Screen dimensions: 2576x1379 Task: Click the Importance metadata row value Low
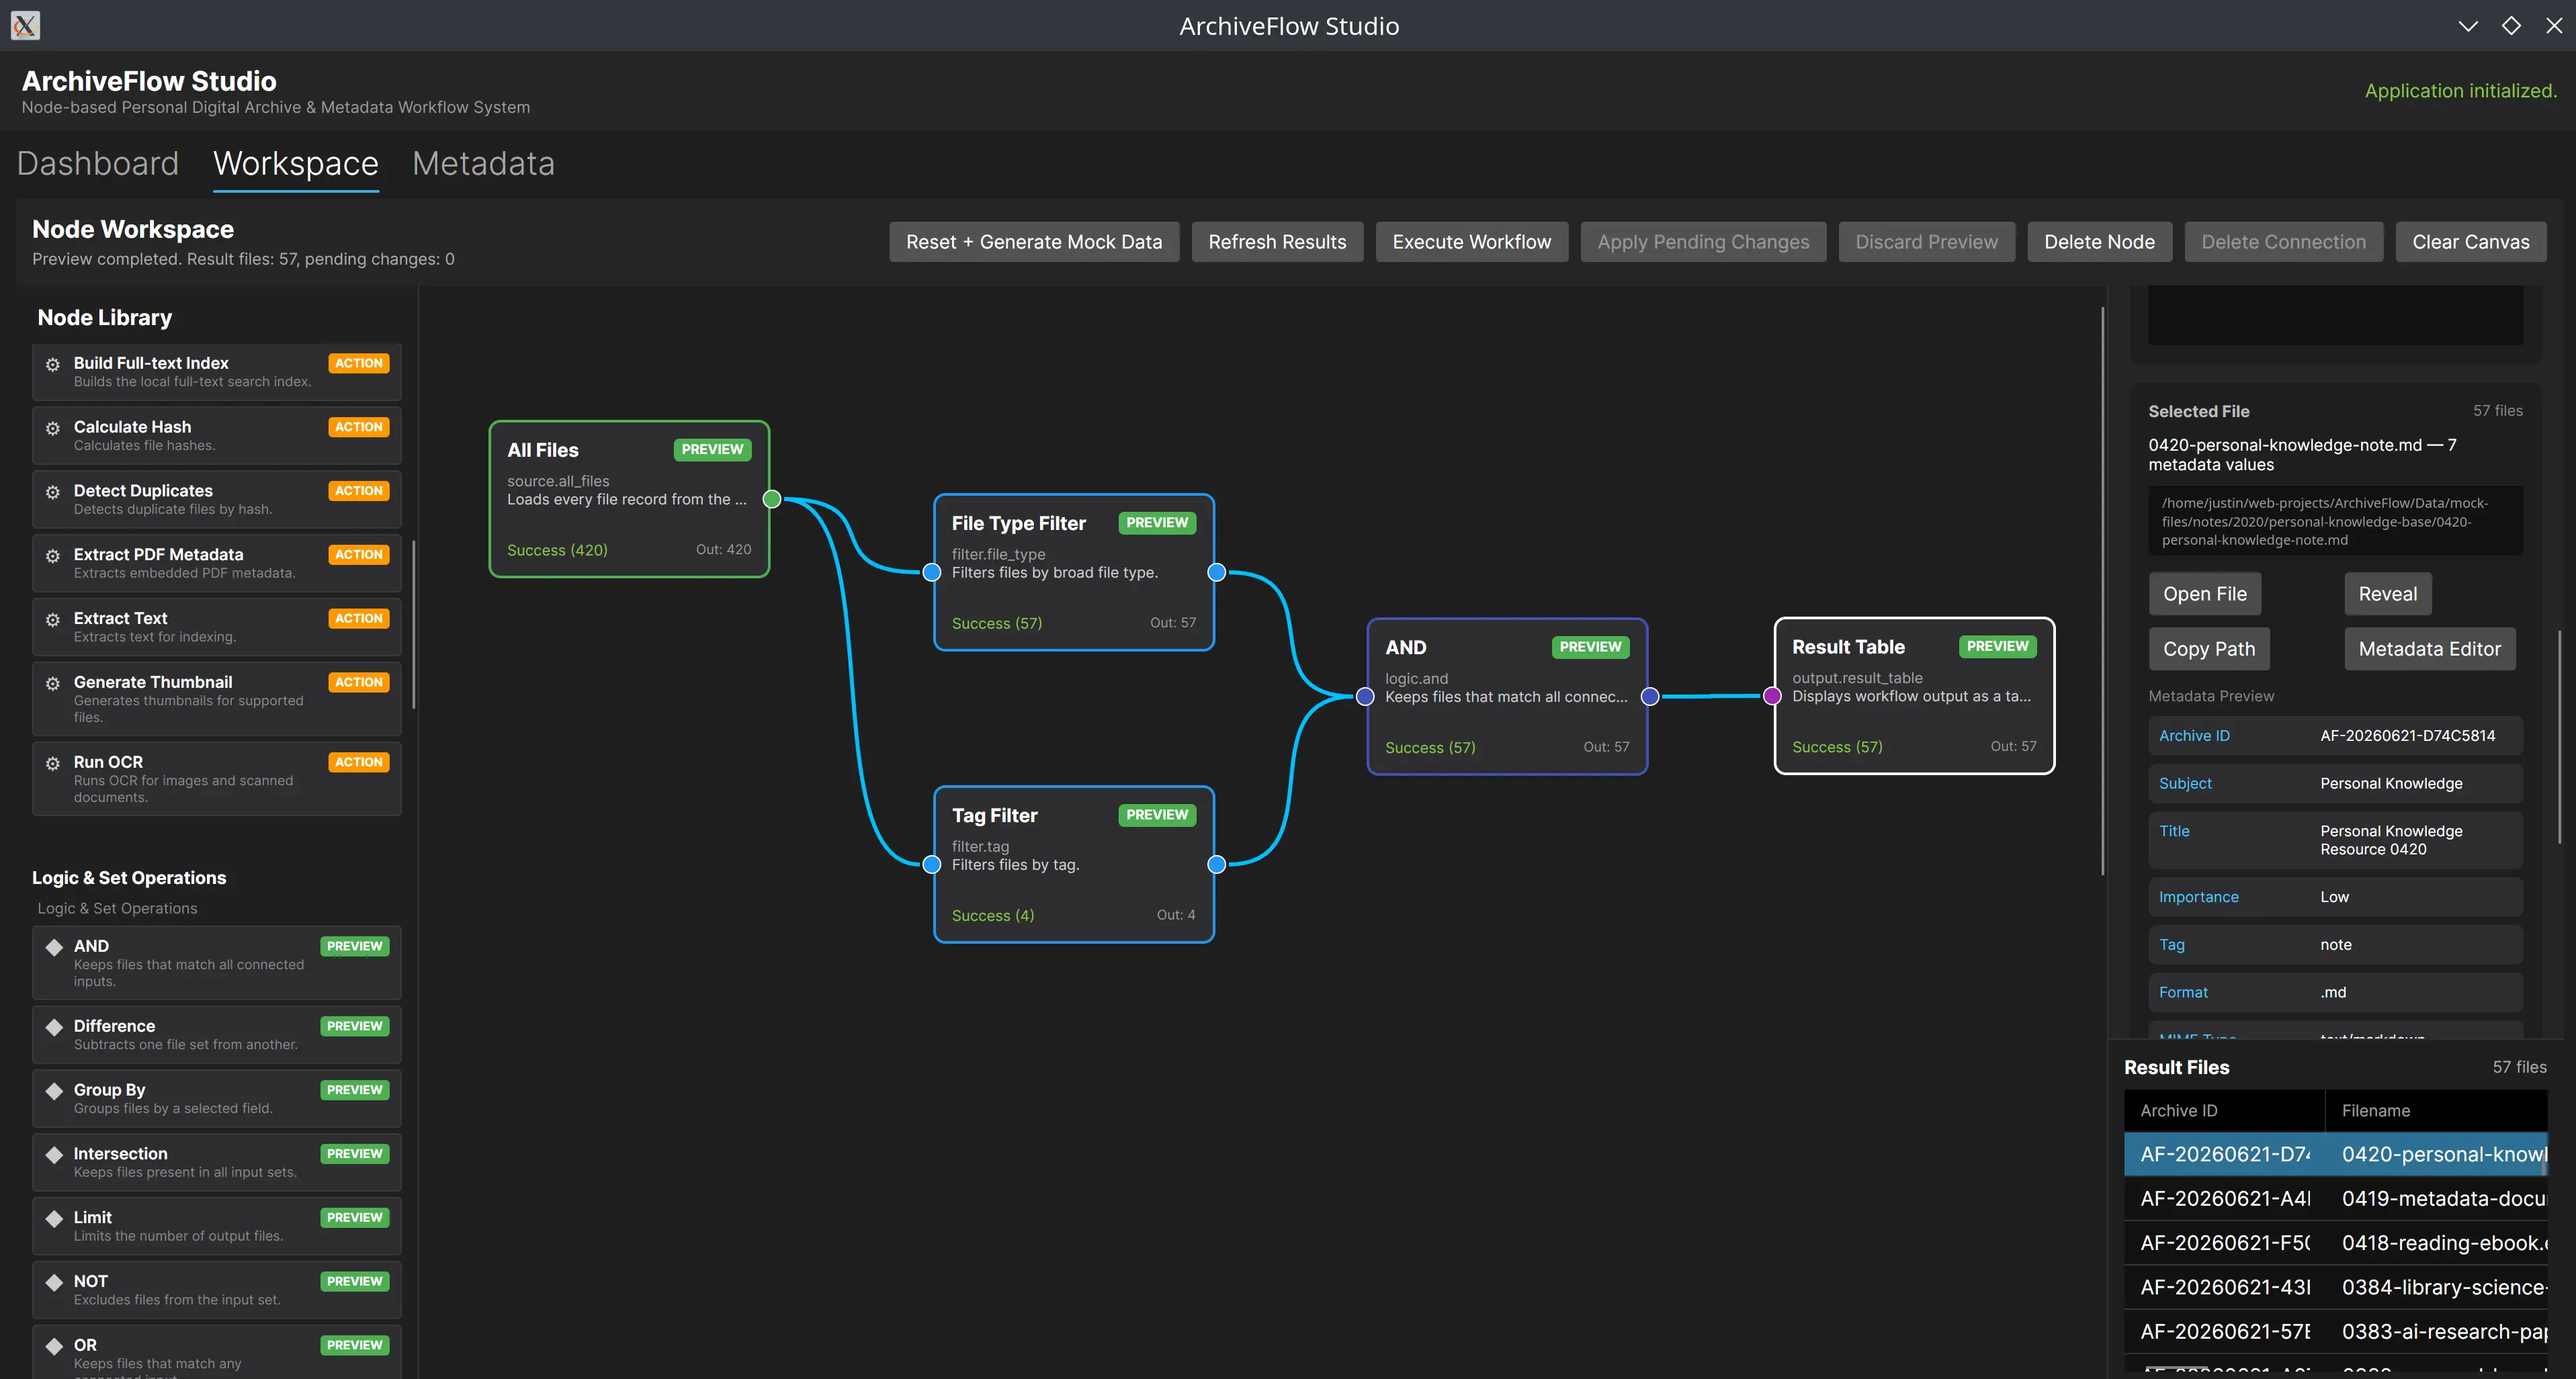(2334, 898)
